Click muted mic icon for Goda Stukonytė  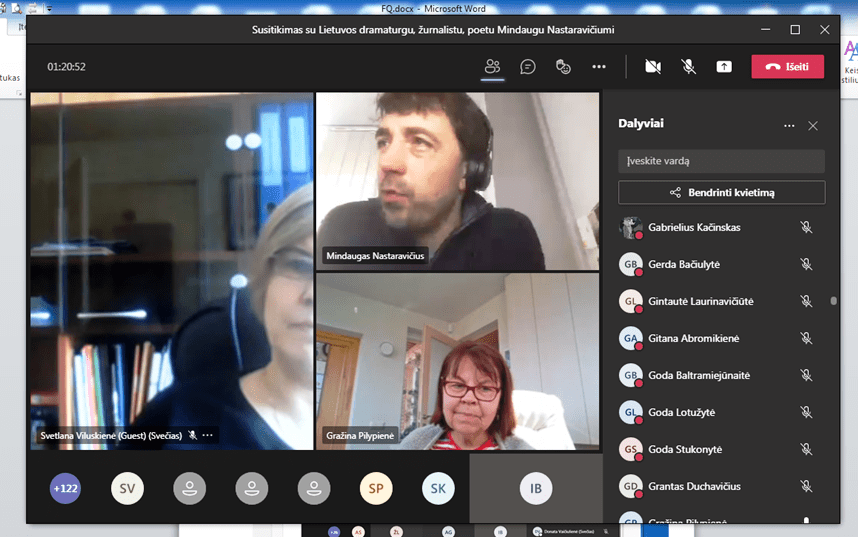(x=806, y=449)
